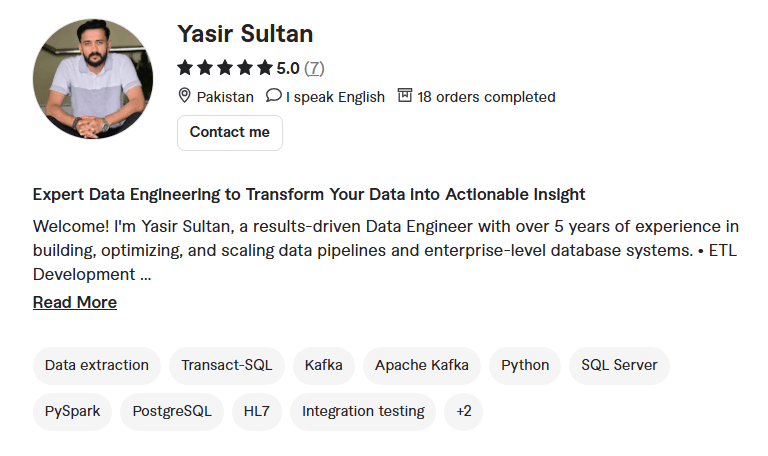Select the HL7 skill tag
The image size is (768, 456).
coord(257,411)
